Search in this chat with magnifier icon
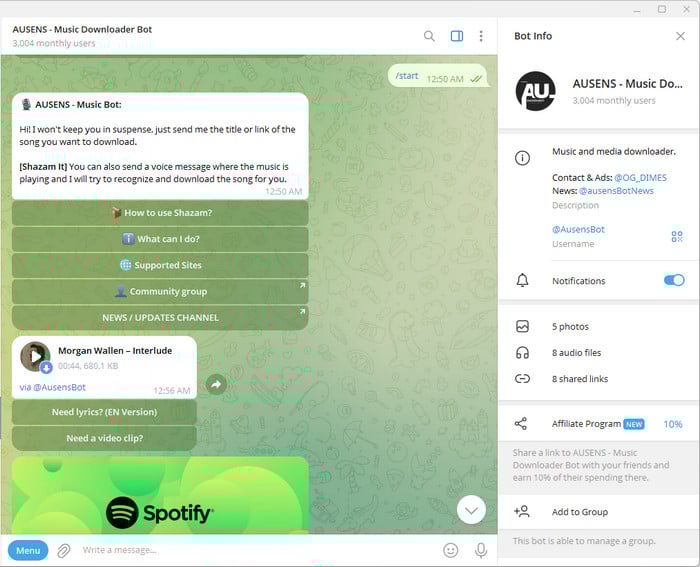Screen dimensions: 700x567 [x=429, y=36]
